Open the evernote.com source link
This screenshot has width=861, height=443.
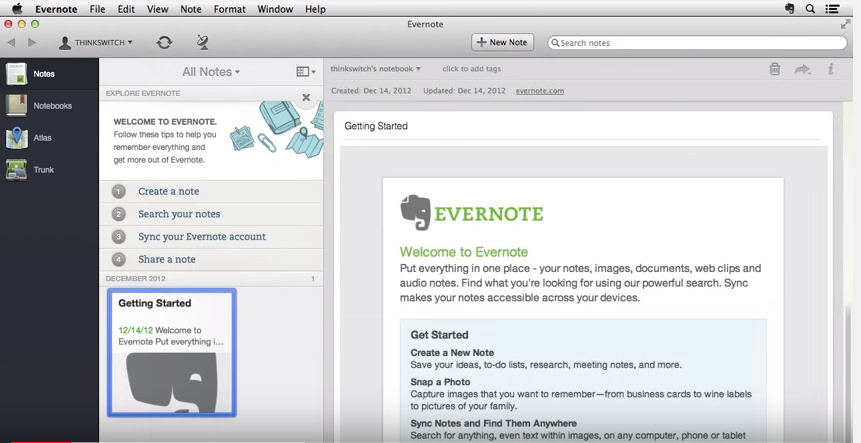click(x=539, y=91)
